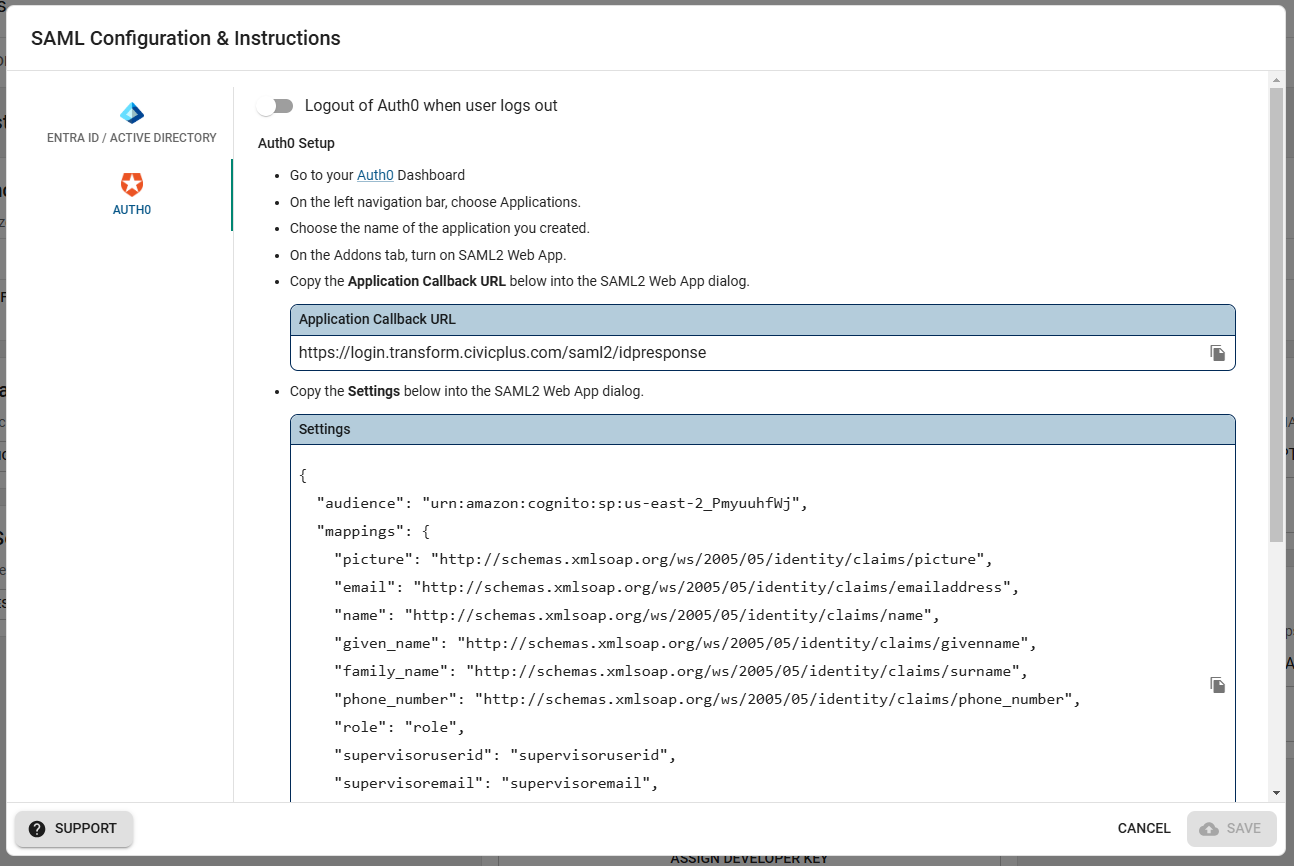Click the Entra ID diamond logo icon
The height and width of the screenshot is (866, 1294).
[x=132, y=113]
